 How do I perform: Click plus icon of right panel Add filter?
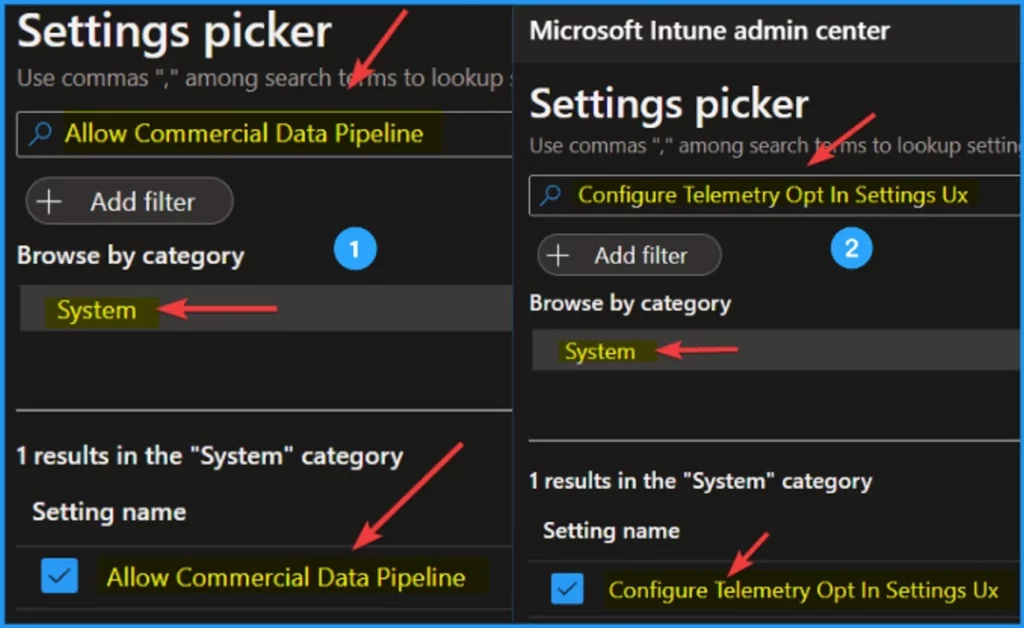[558, 255]
